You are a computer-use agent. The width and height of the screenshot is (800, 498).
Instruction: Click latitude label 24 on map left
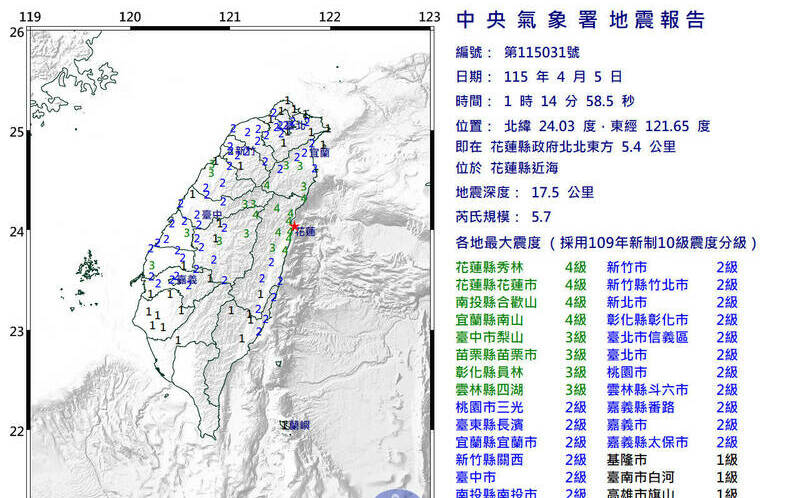(17, 232)
